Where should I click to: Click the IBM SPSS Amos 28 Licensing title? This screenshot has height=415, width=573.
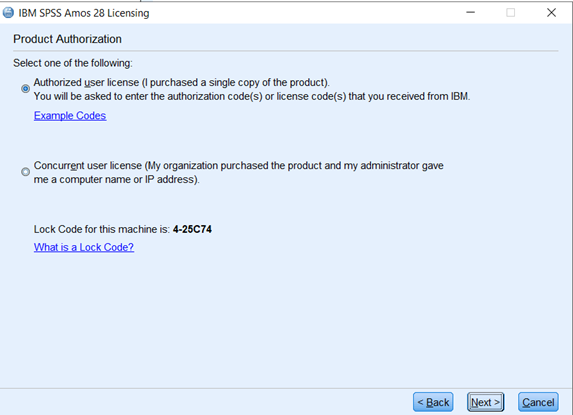(x=84, y=13)
